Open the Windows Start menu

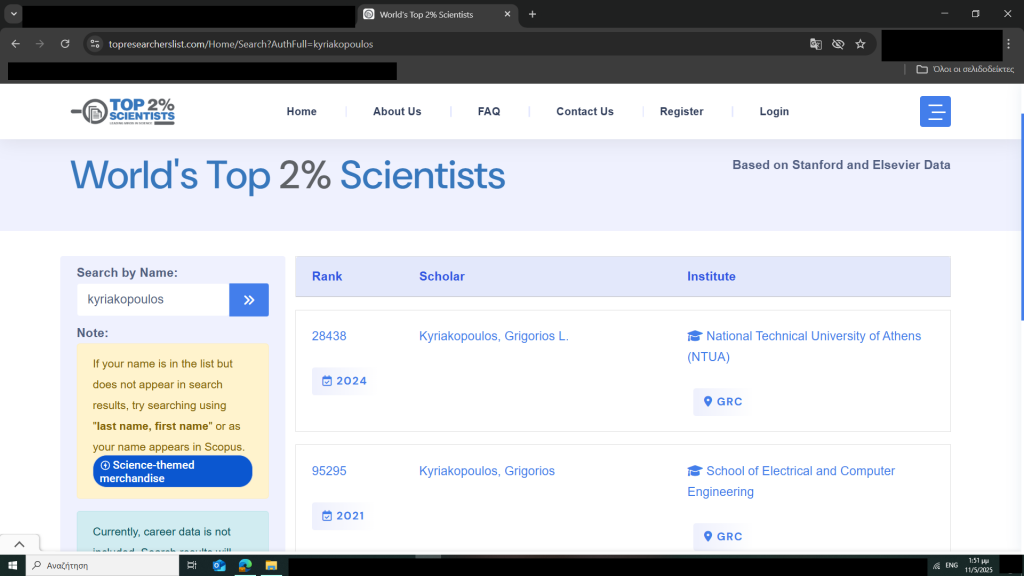point(12,566)
